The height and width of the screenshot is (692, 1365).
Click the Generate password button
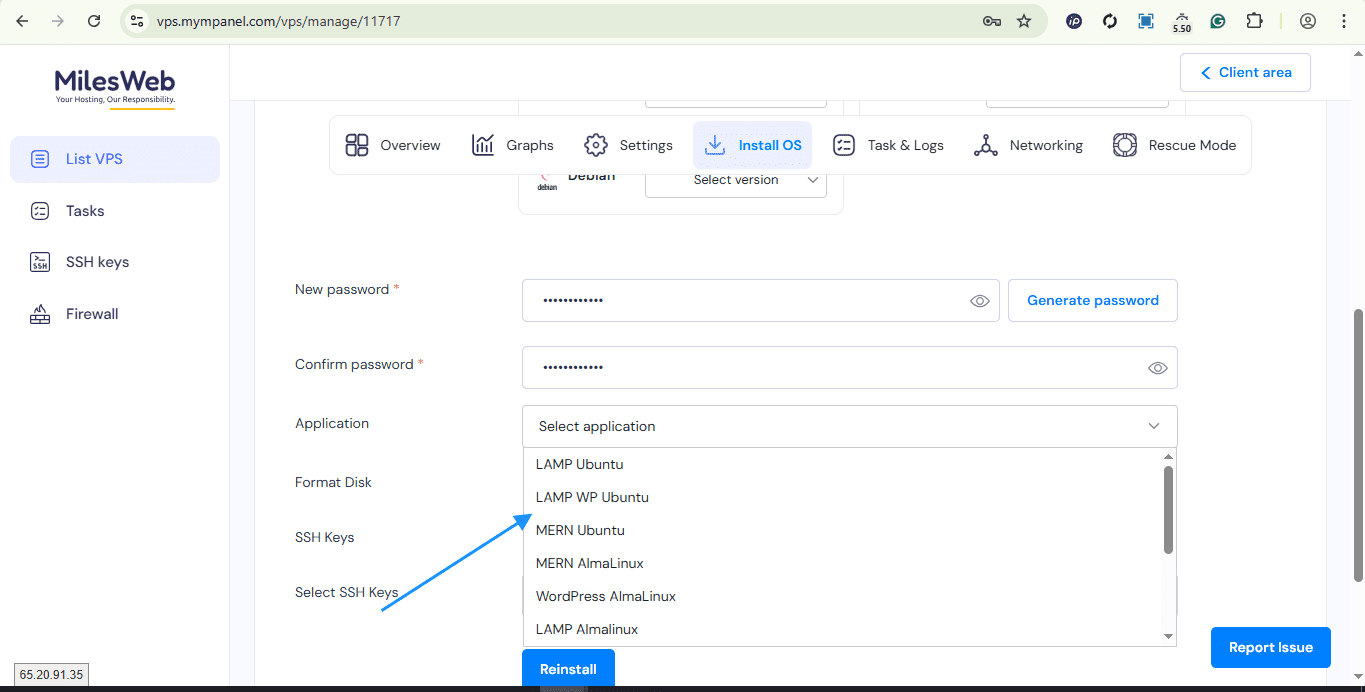click(1092, 300)
